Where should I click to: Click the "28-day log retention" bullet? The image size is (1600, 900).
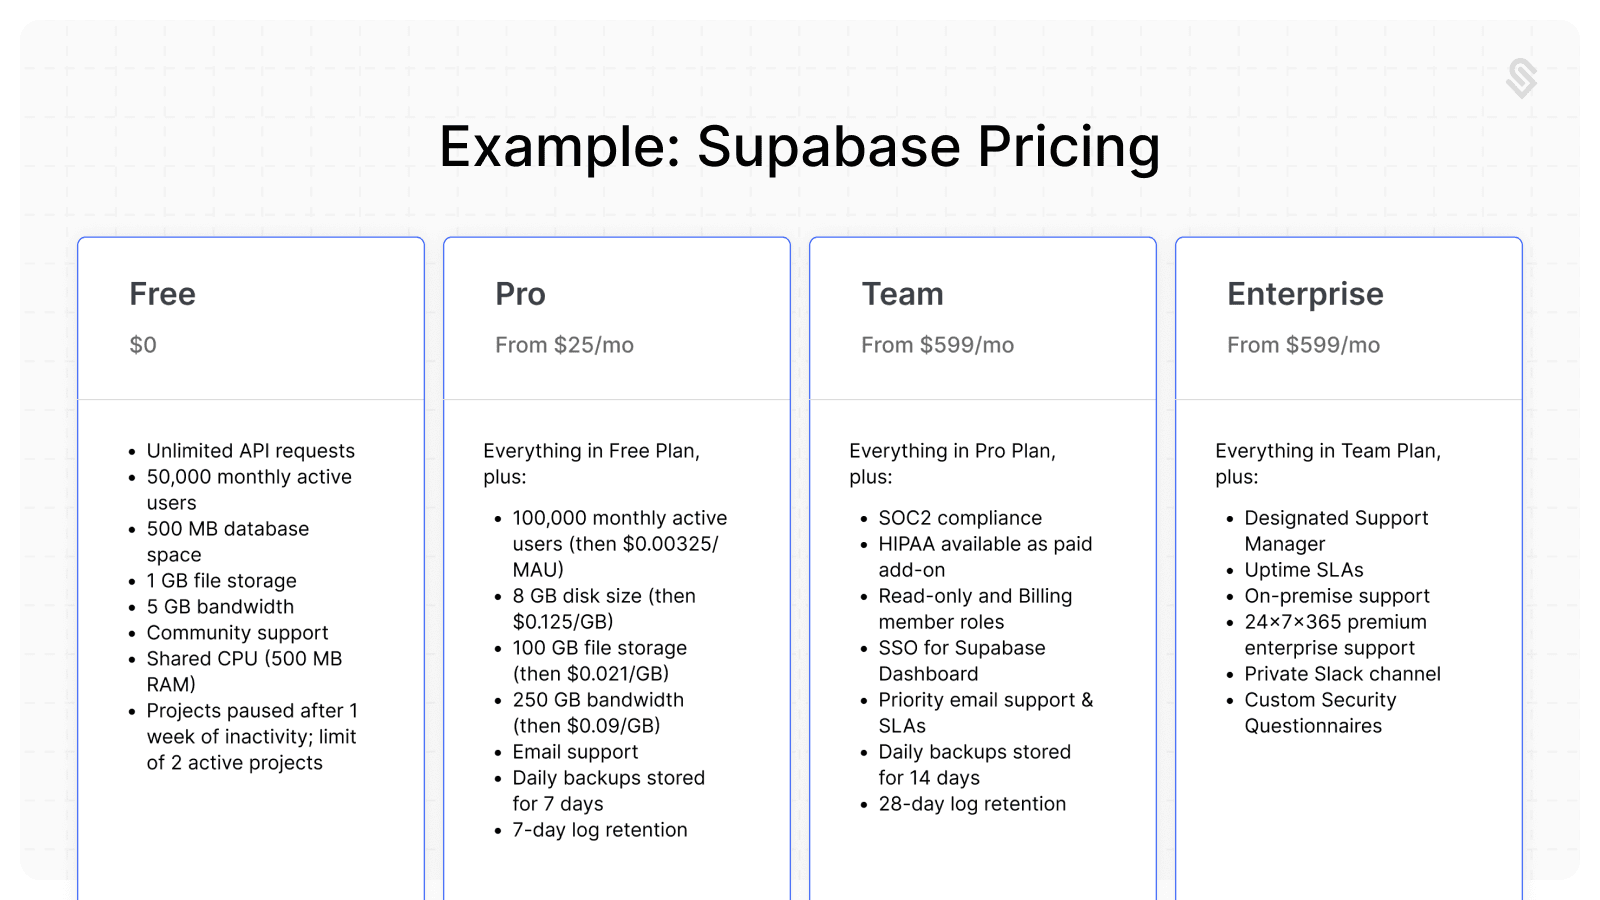pos(972,804)
